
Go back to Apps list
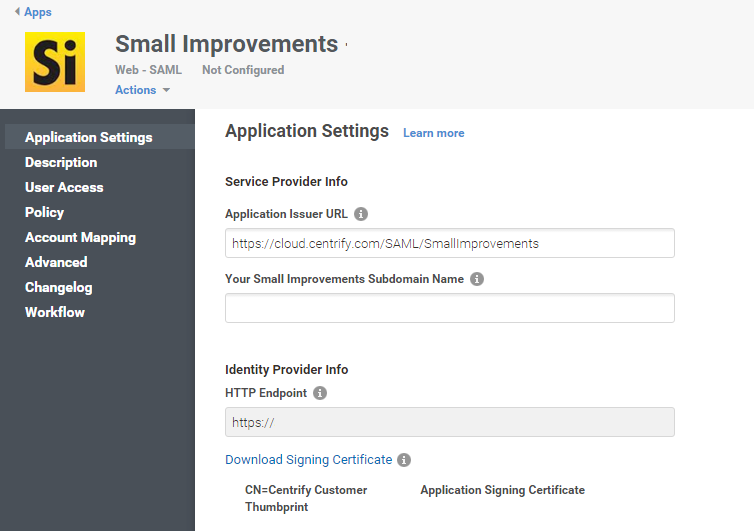tap(38, 12)
